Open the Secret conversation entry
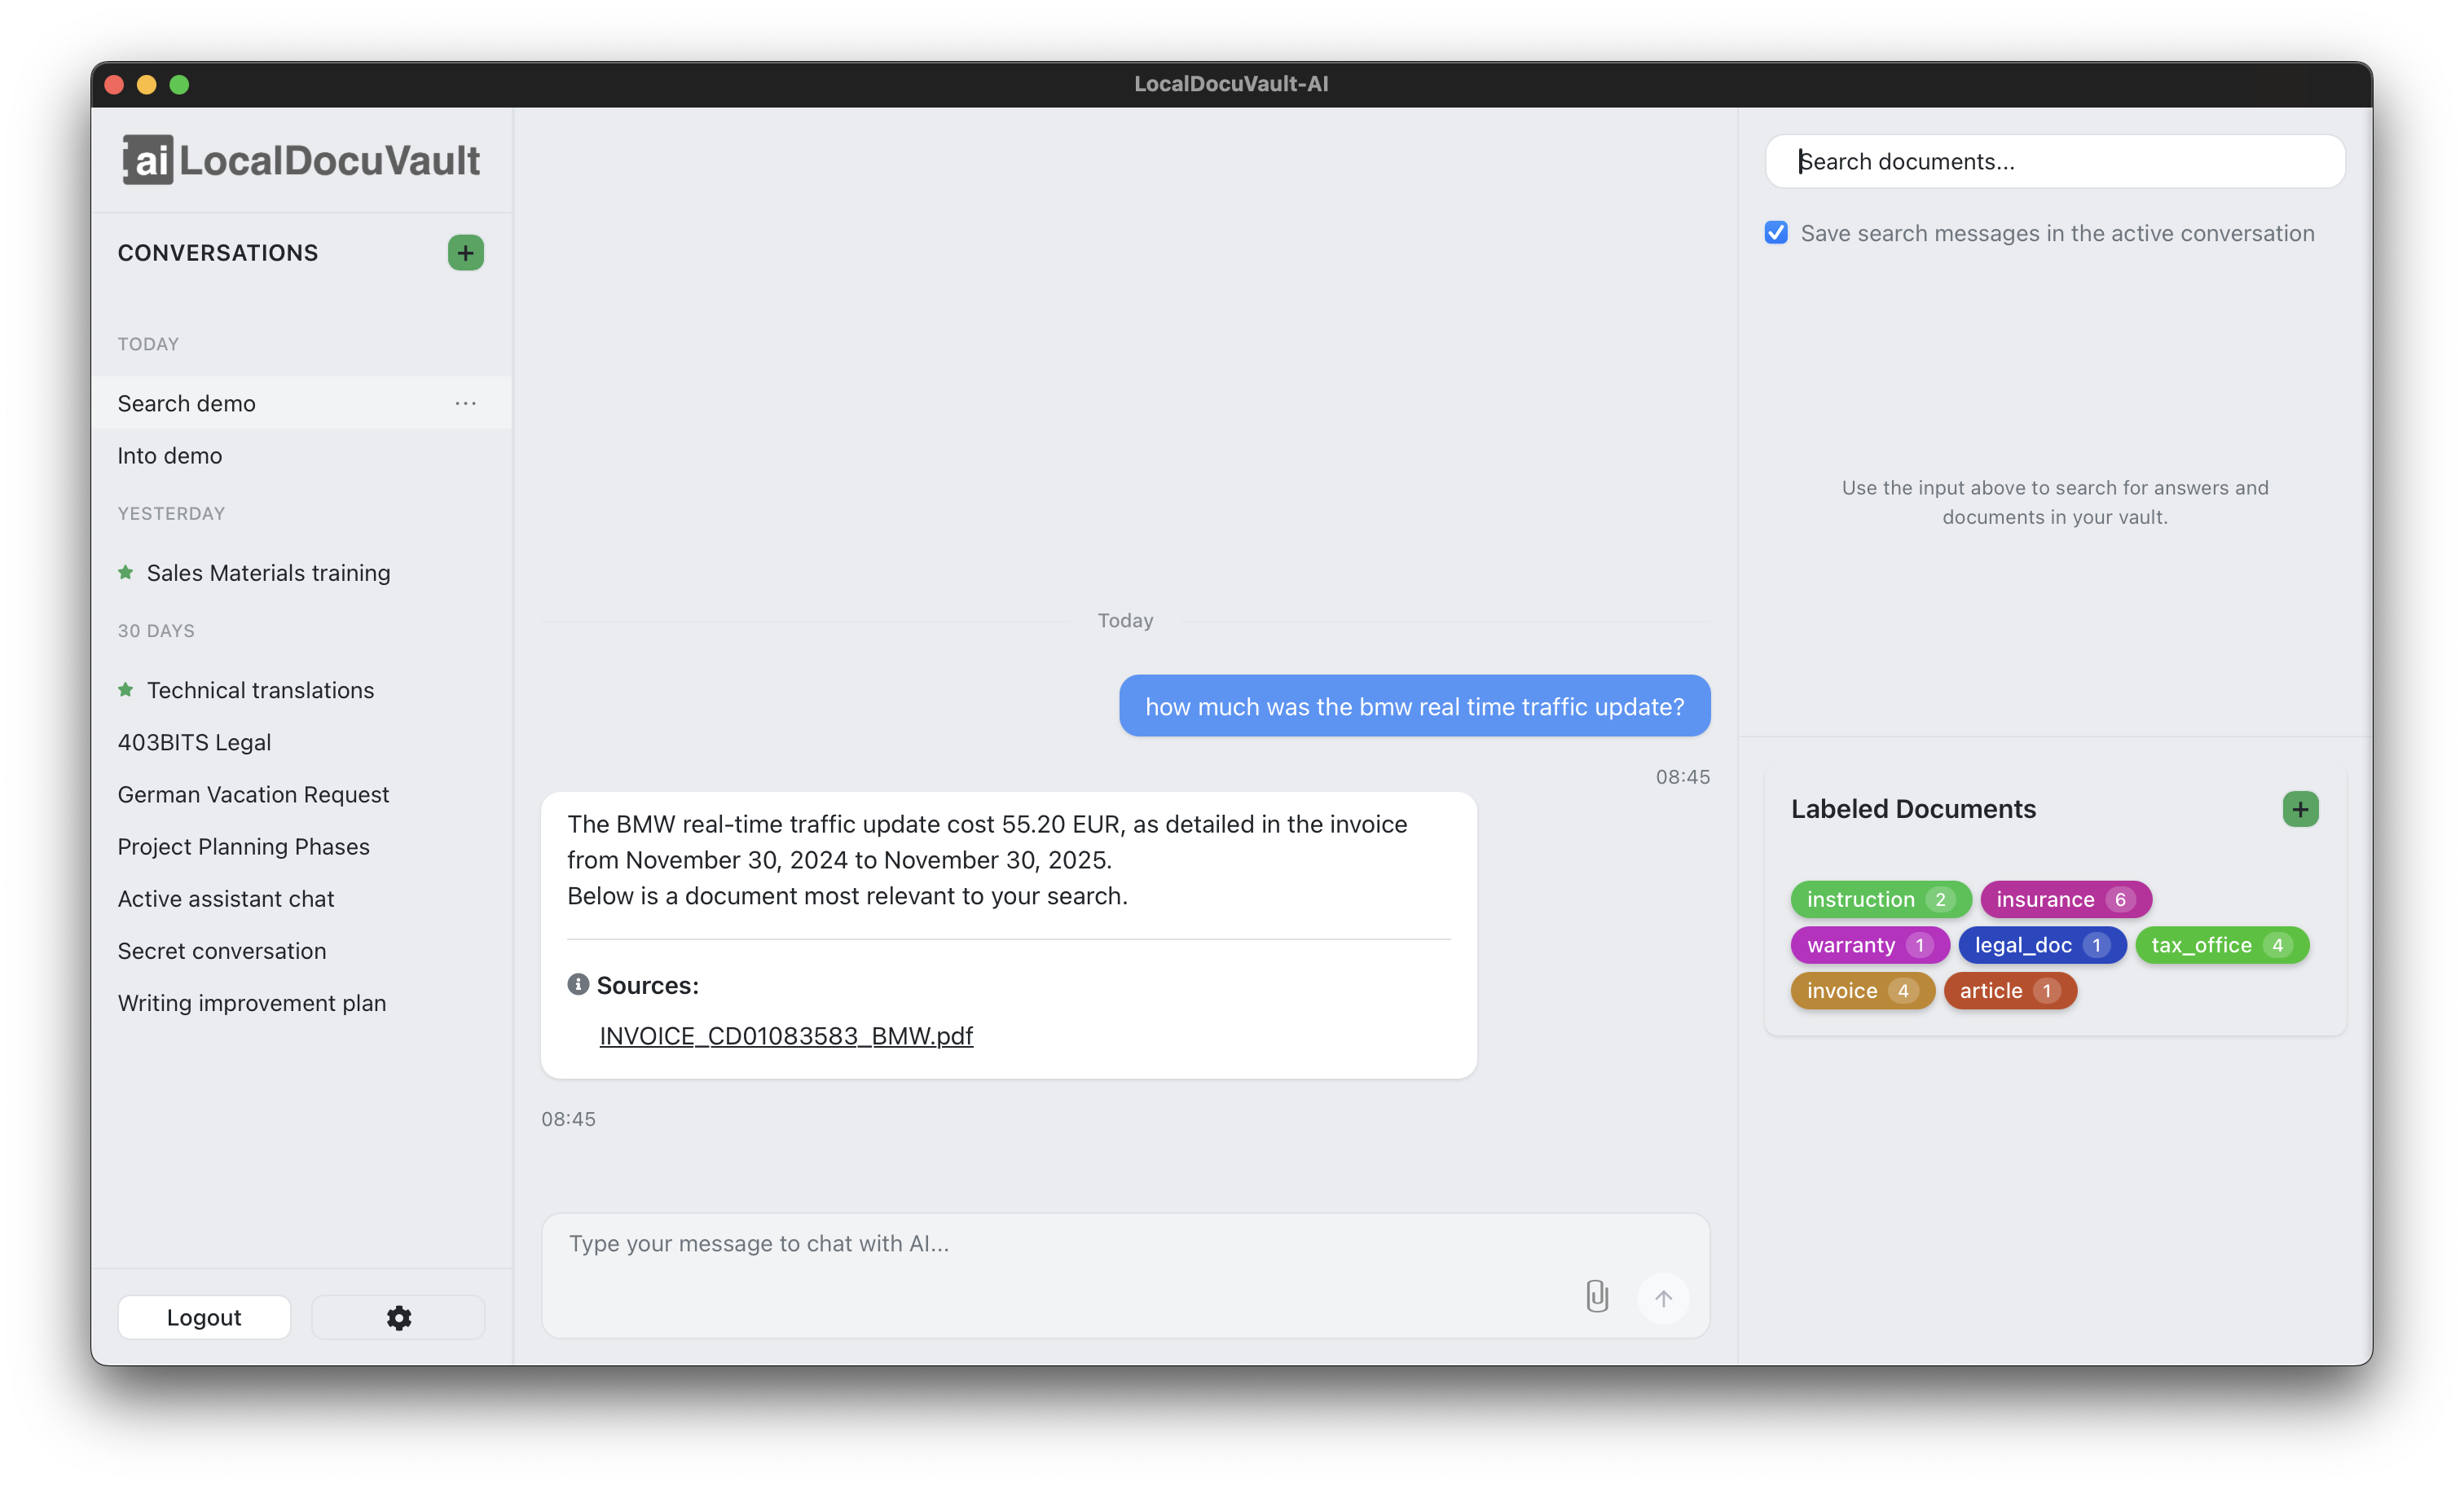This screenshot has width=2464, height=1486. click(301, 950)
